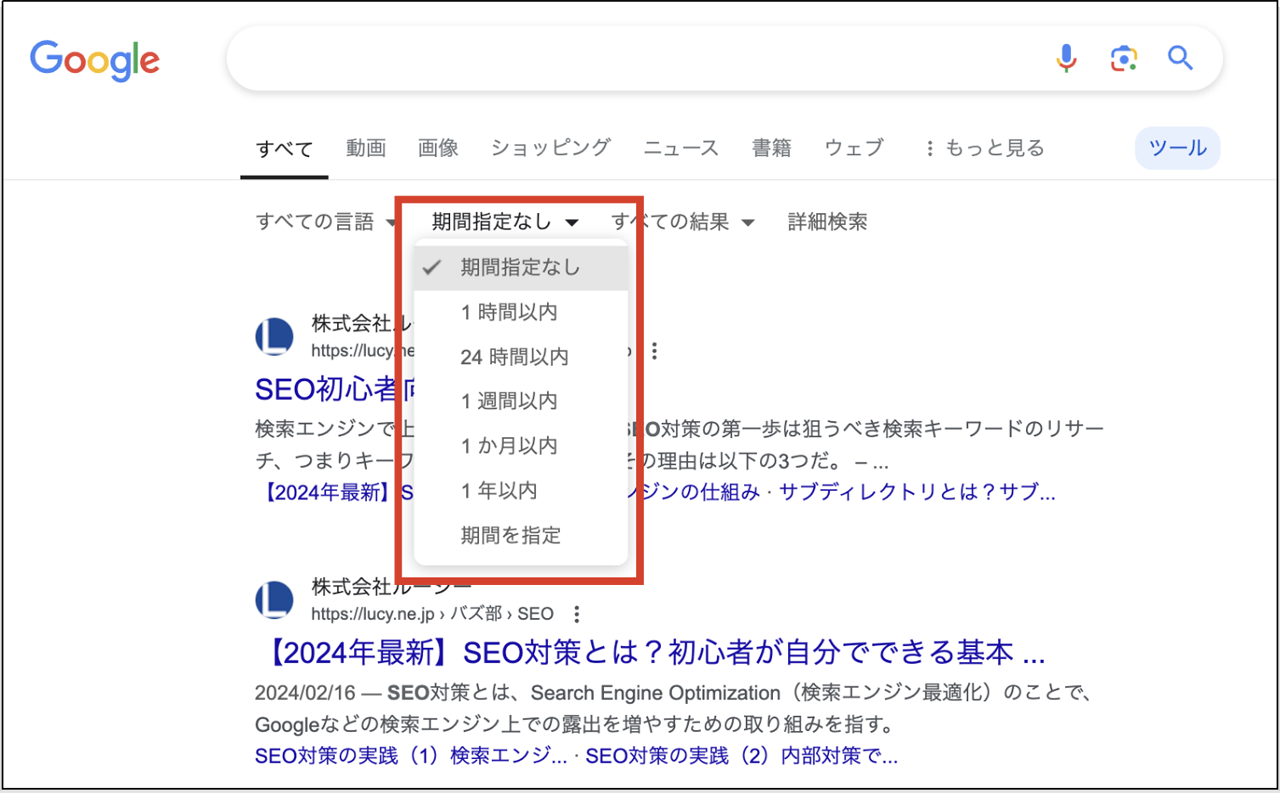The width and height of the screenshot is (1280, 793).
Task: Switch to the 動画 tab
Action: click(366, 148)
